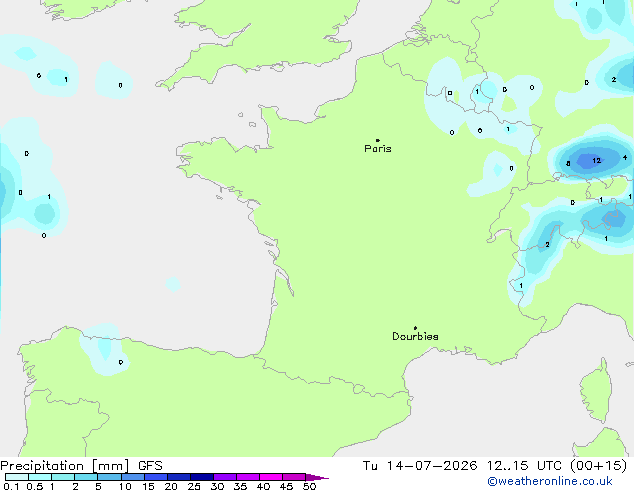Click the legend swatch between 10 and 15

133,477
